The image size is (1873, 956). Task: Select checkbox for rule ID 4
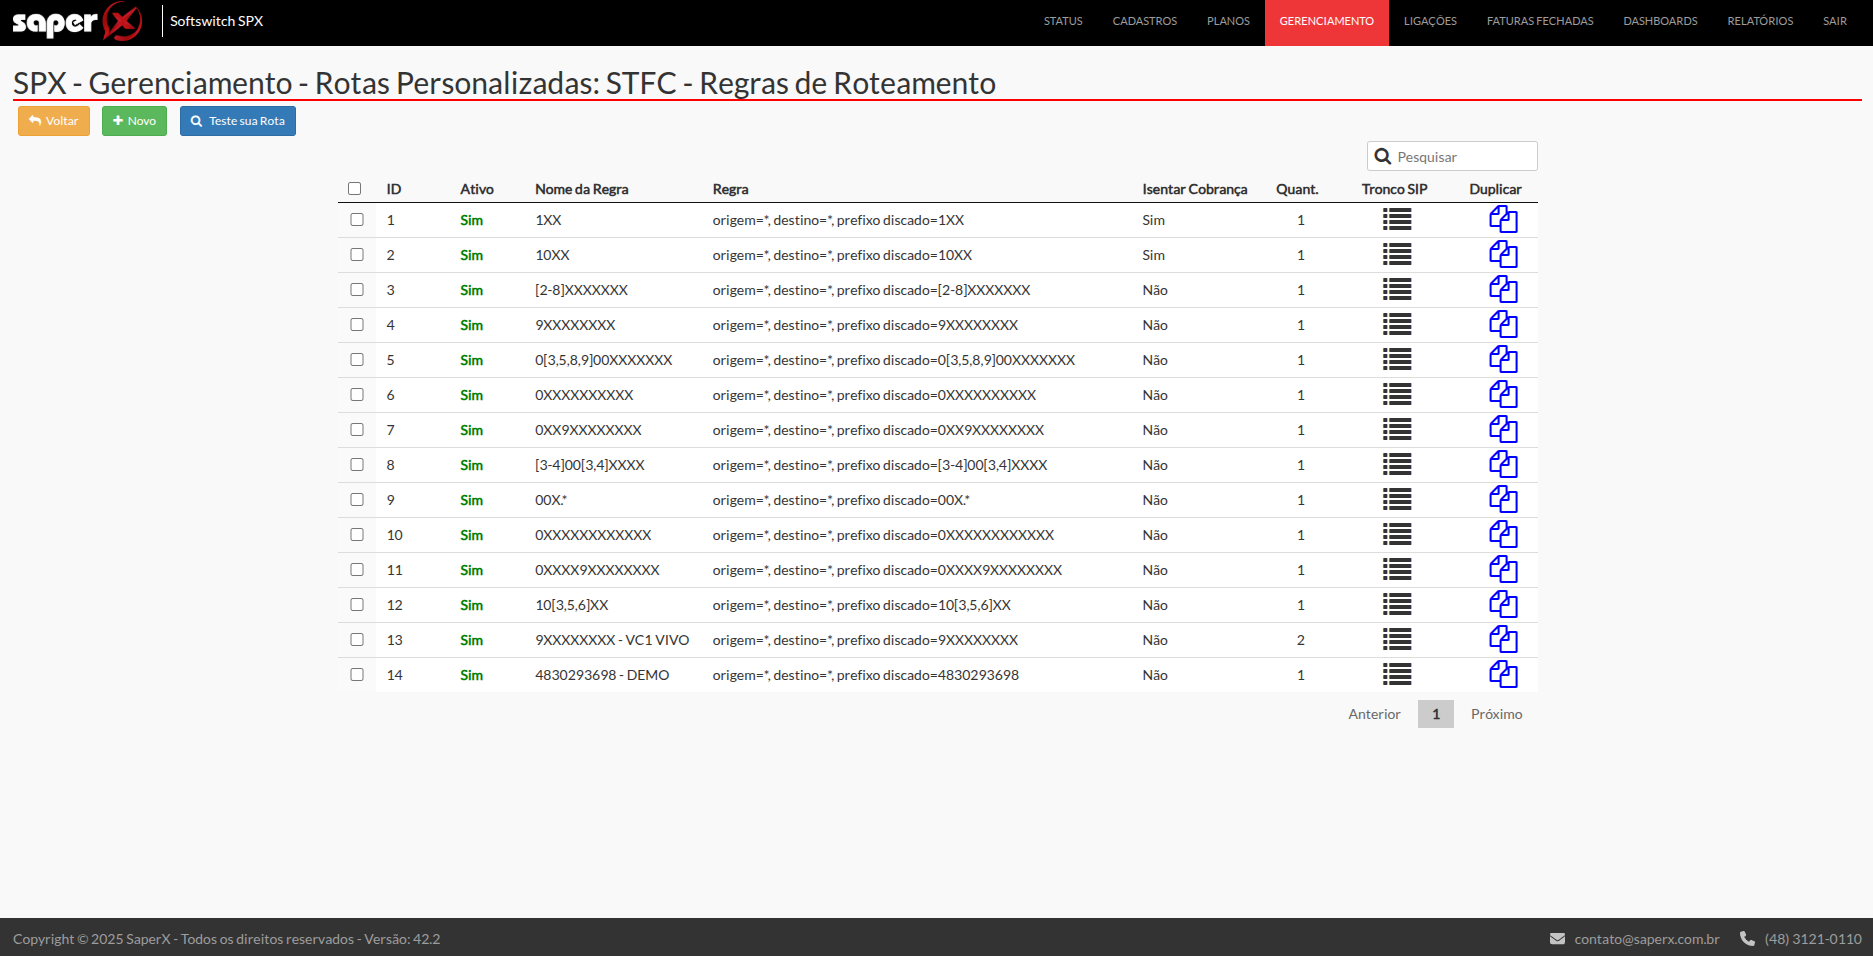coord(357,325)
